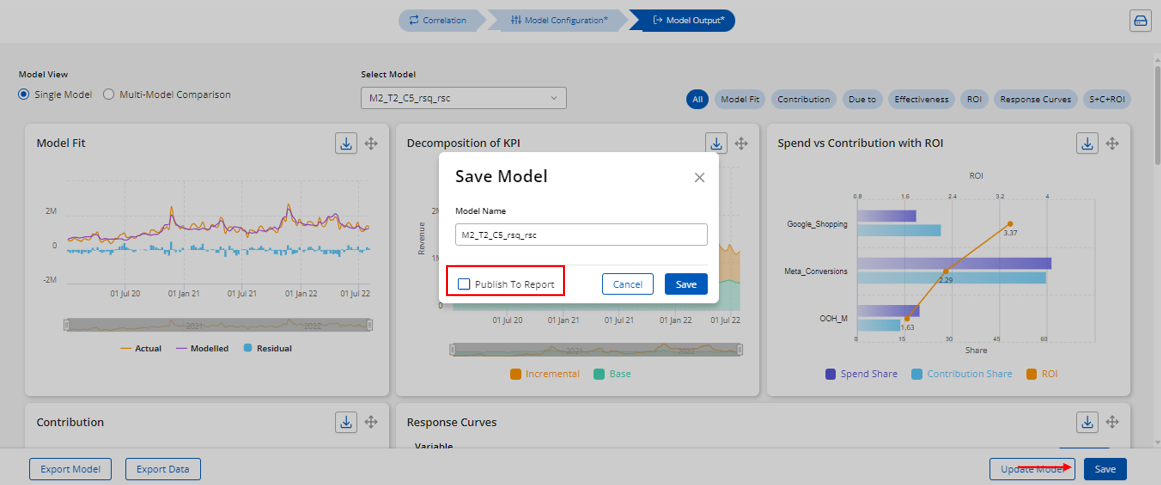Click the Model Fit time range slider

(217, 325)
